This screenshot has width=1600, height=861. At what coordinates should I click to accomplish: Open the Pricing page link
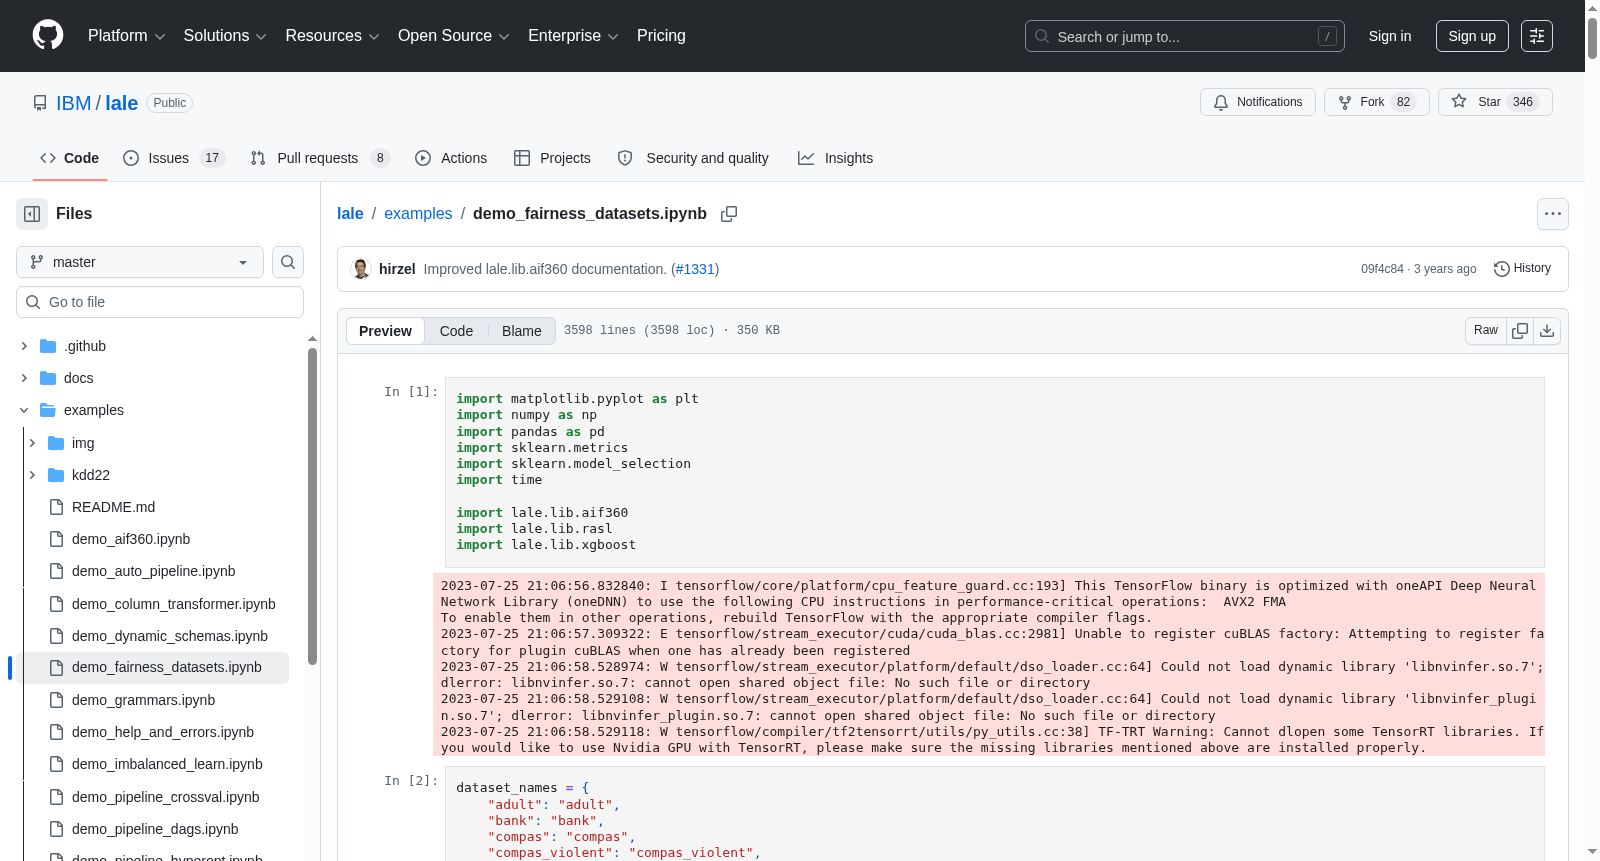[x=661, y=36]
